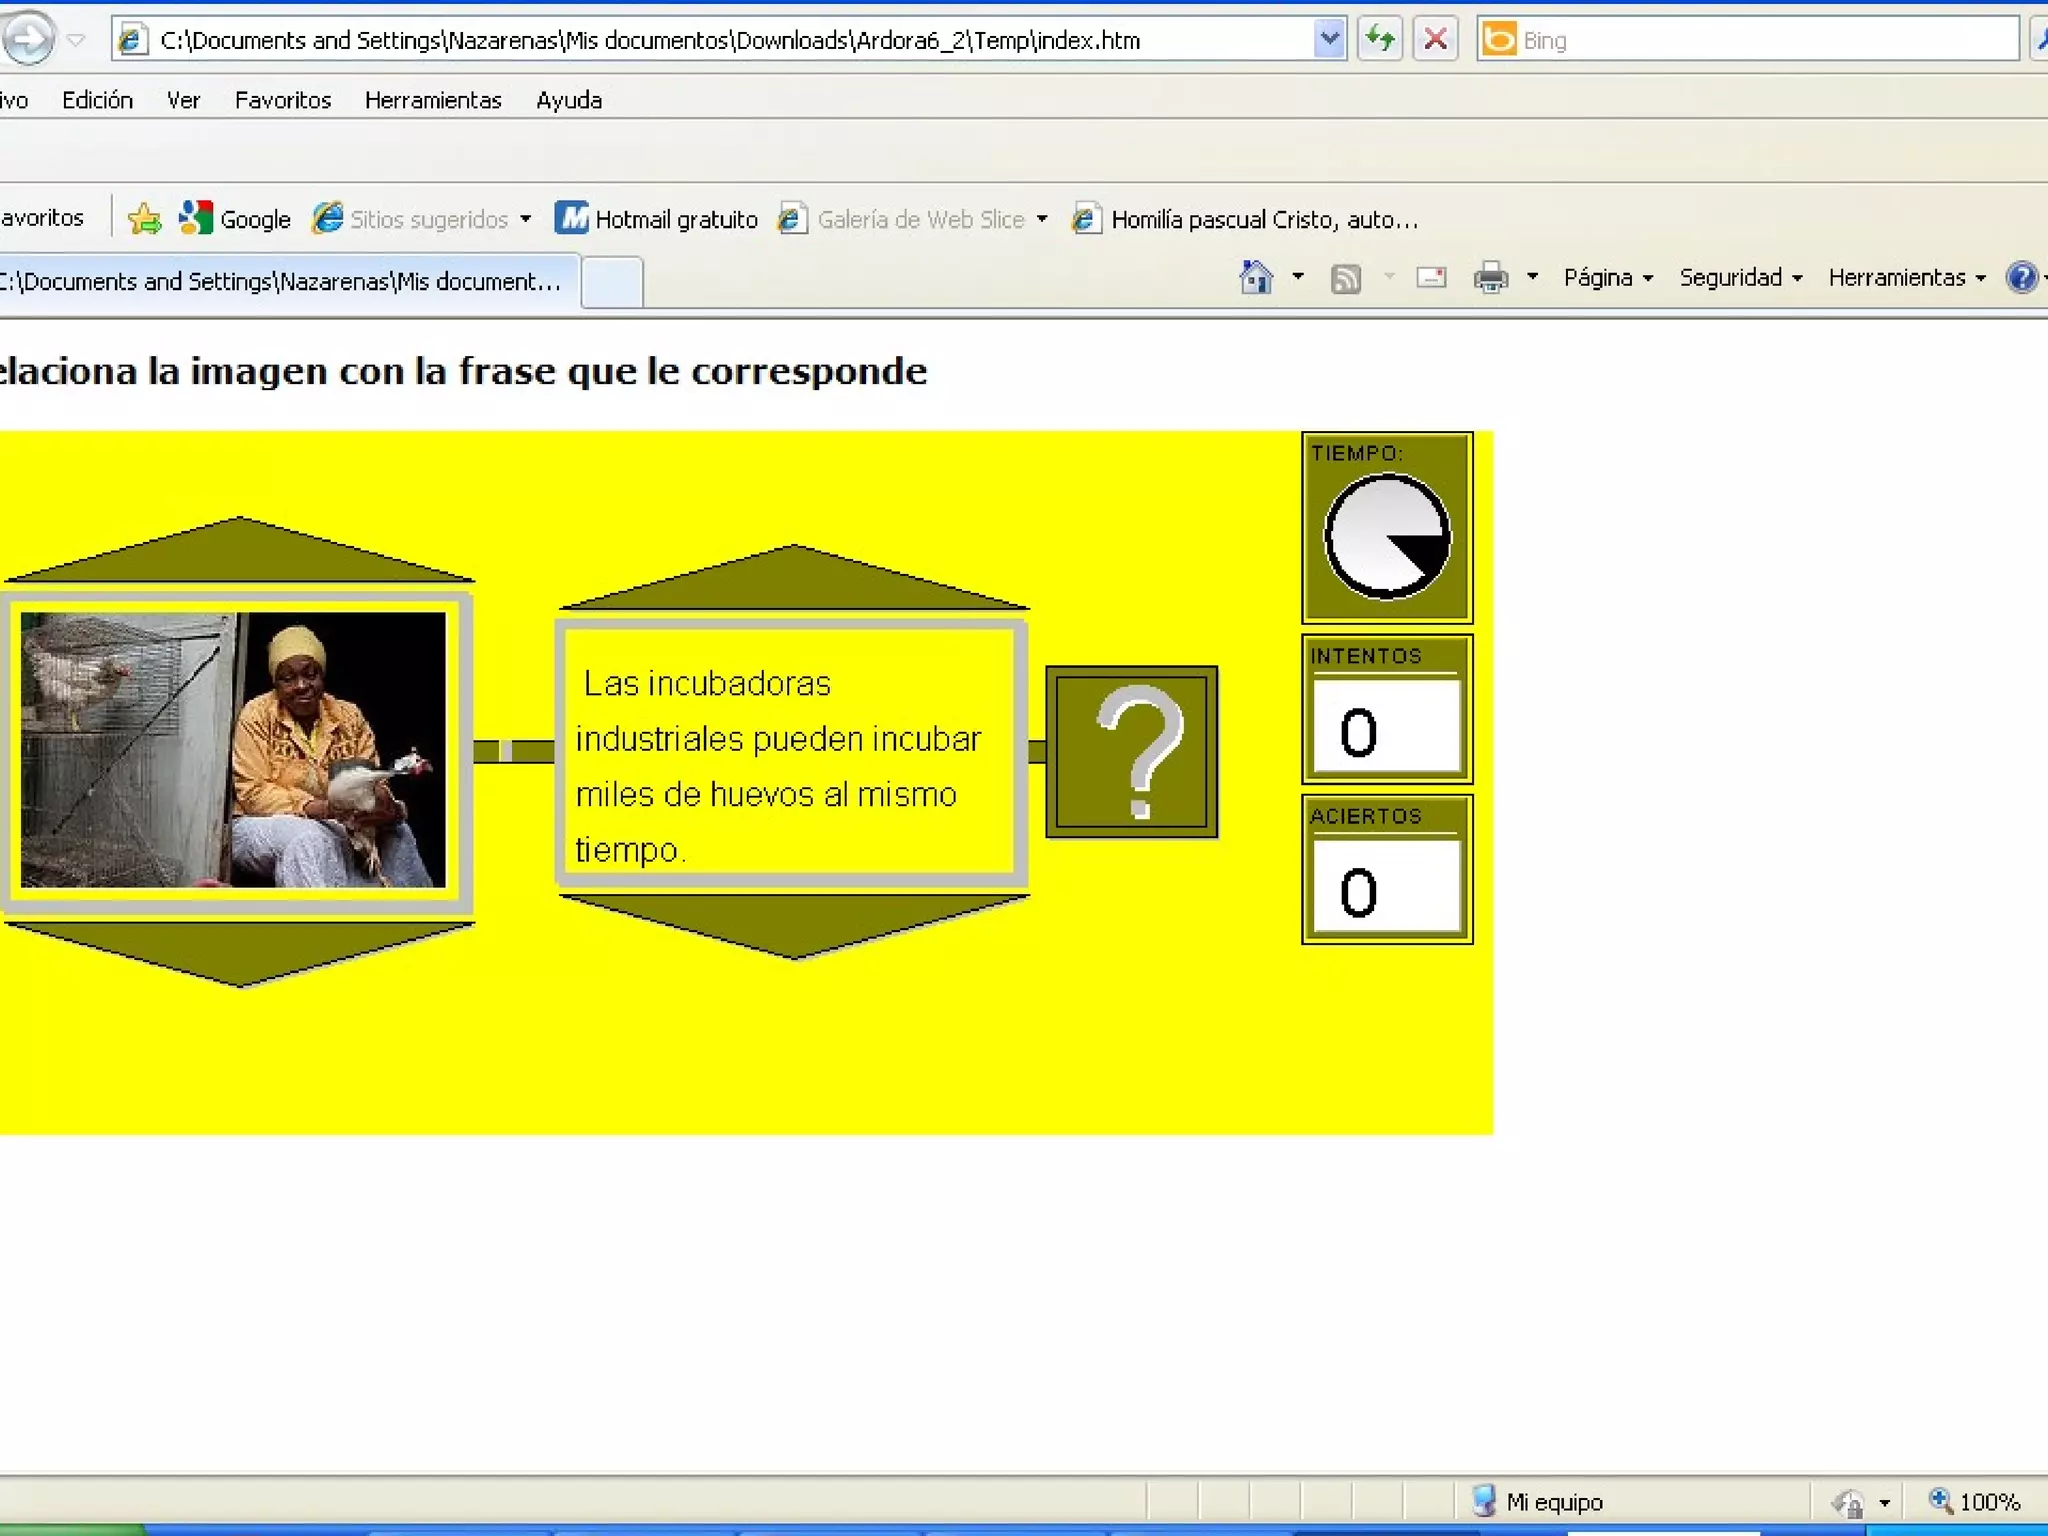Click the RSS feeds icon

coord(1346,278)
